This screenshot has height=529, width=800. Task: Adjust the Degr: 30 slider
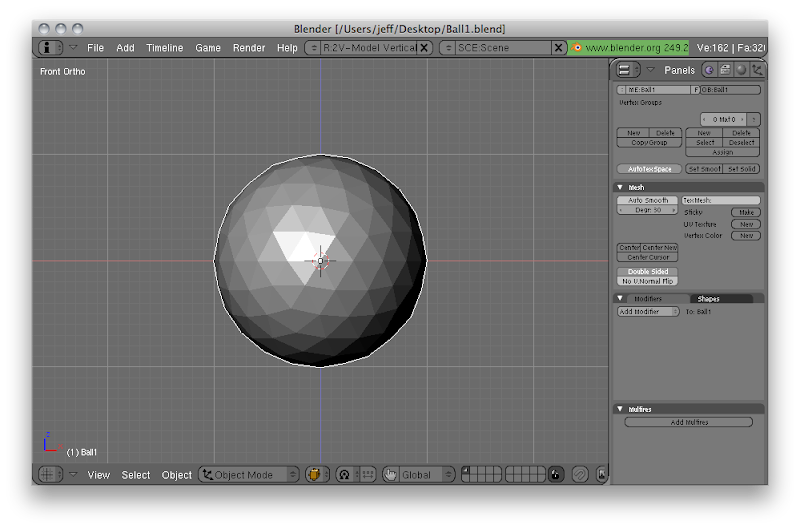[x=648, y=210]
